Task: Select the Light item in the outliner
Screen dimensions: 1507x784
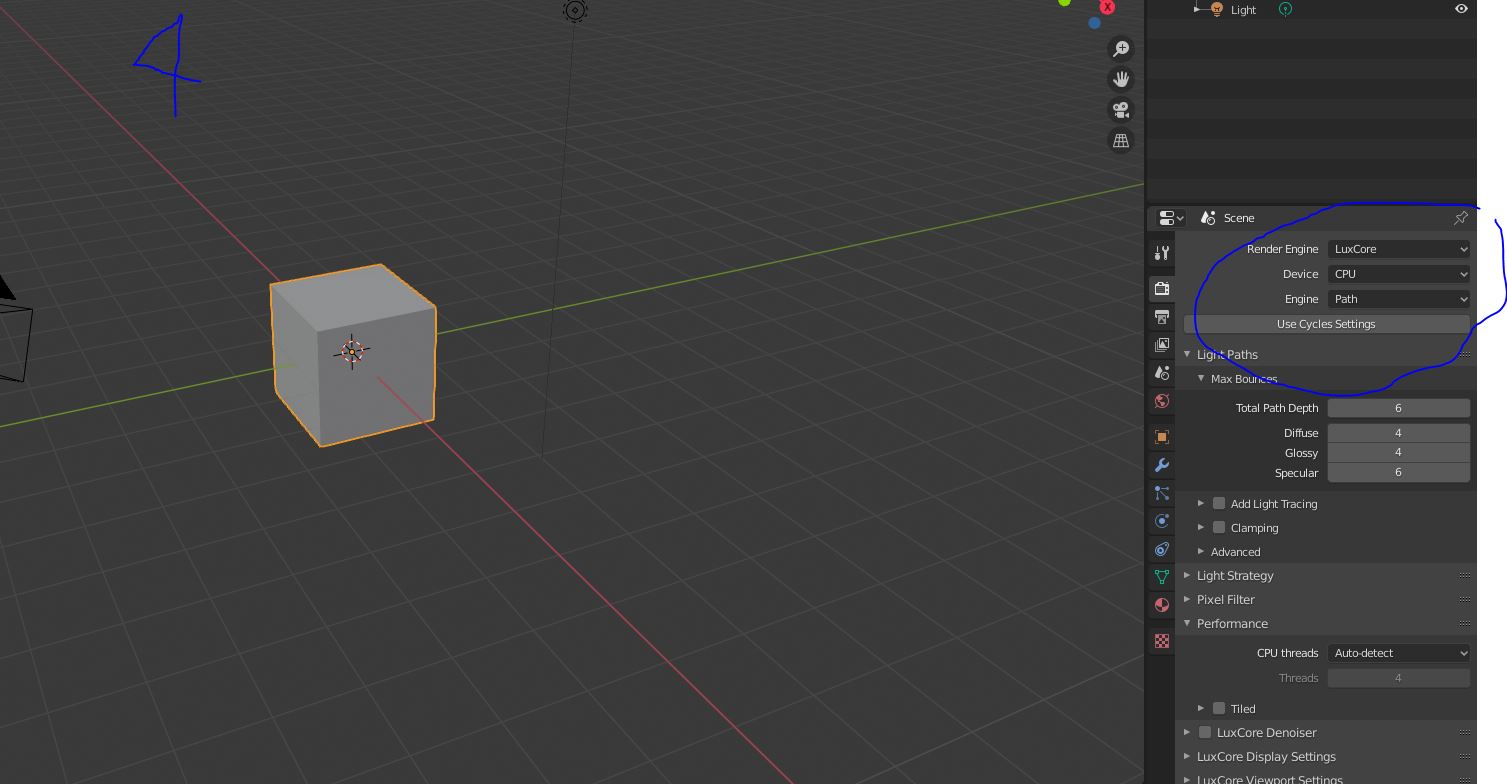Action: (x=1243, y=10)
